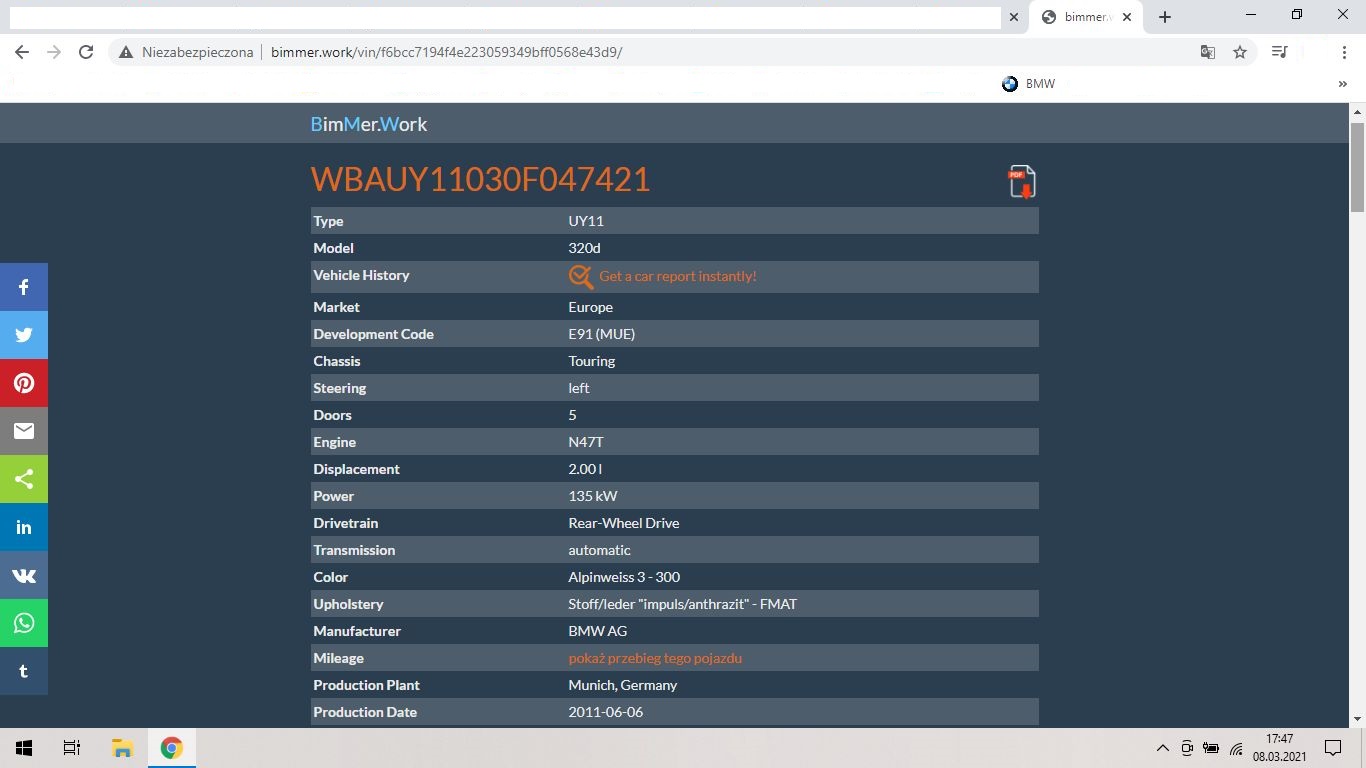Reload the page with refresh icon
Screen dimensions: 1366x768
pos(86,52)
